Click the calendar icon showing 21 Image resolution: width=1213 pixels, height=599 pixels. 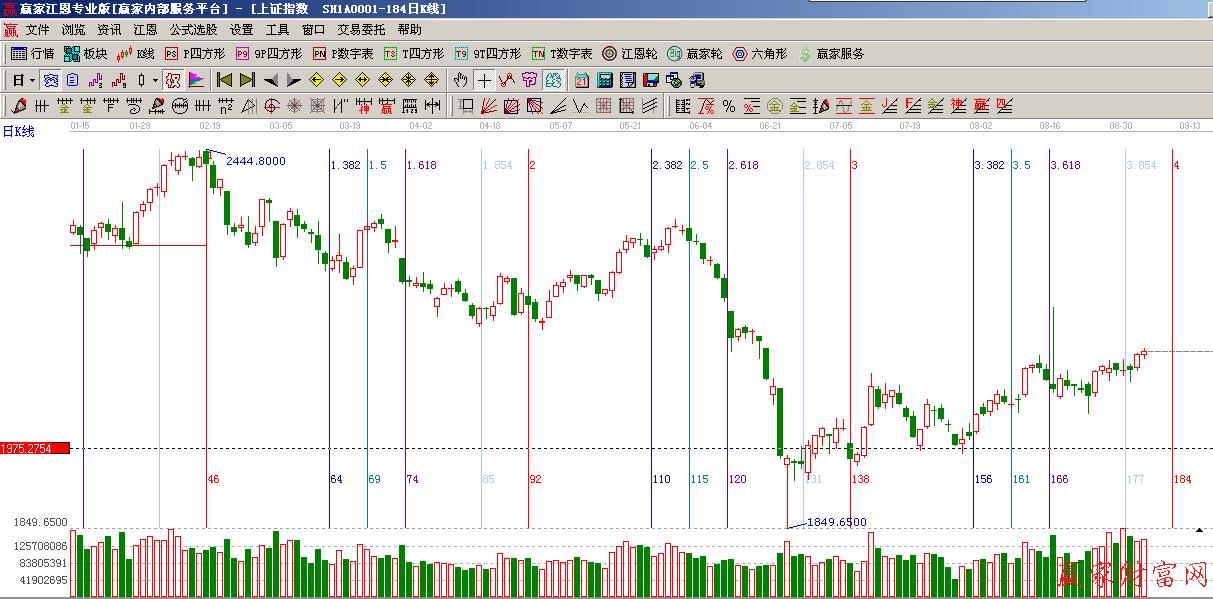pos(582,80)
